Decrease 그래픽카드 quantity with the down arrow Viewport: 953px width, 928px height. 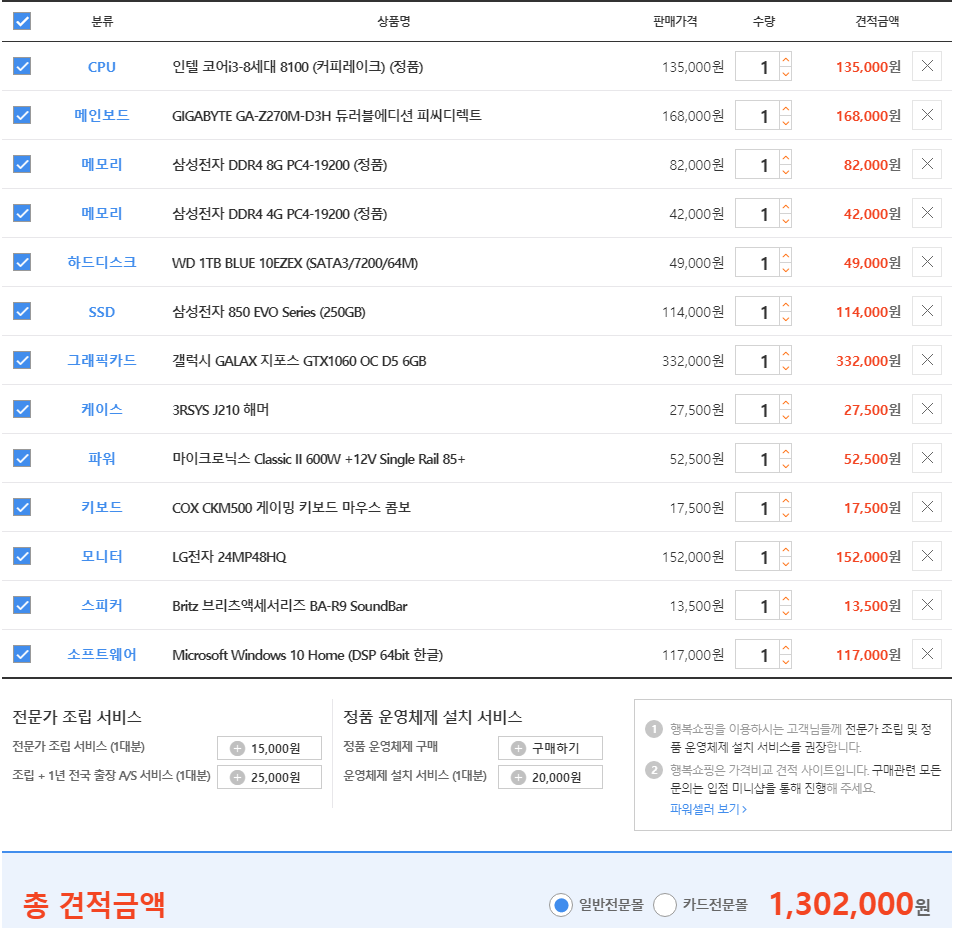click(786, 368)
